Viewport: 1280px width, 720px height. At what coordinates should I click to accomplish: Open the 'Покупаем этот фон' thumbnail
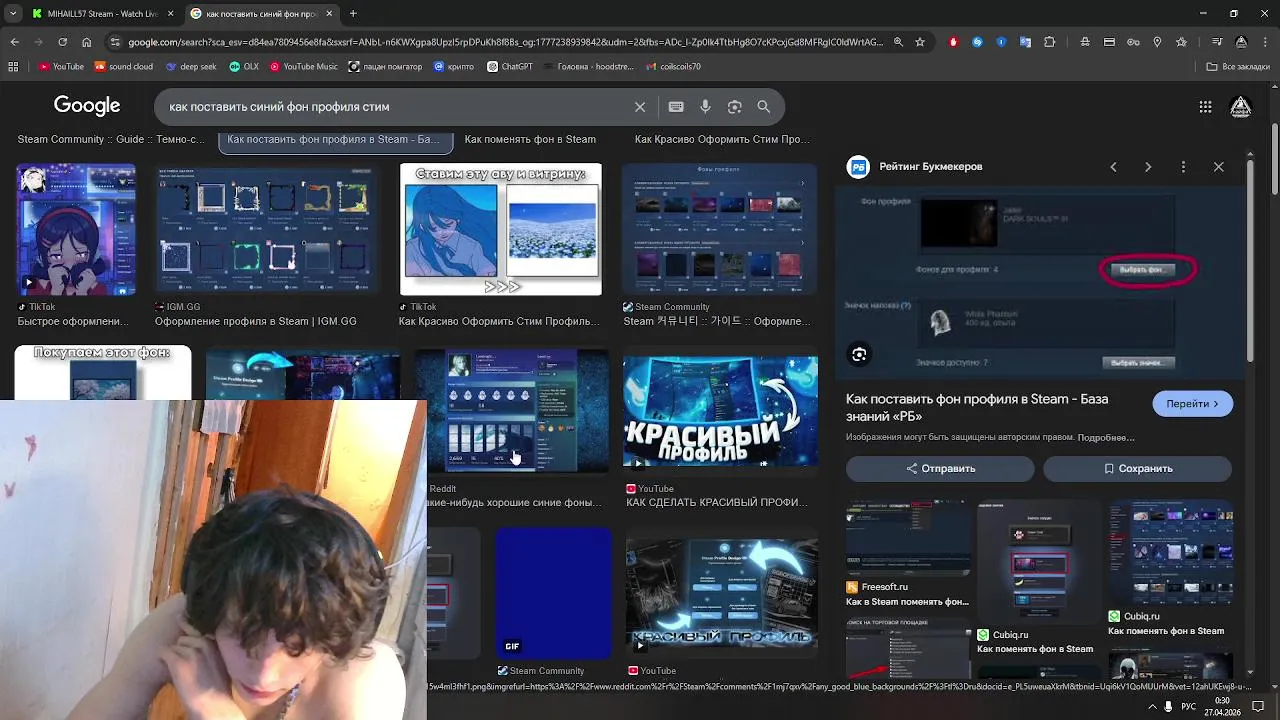coord(103,372)
